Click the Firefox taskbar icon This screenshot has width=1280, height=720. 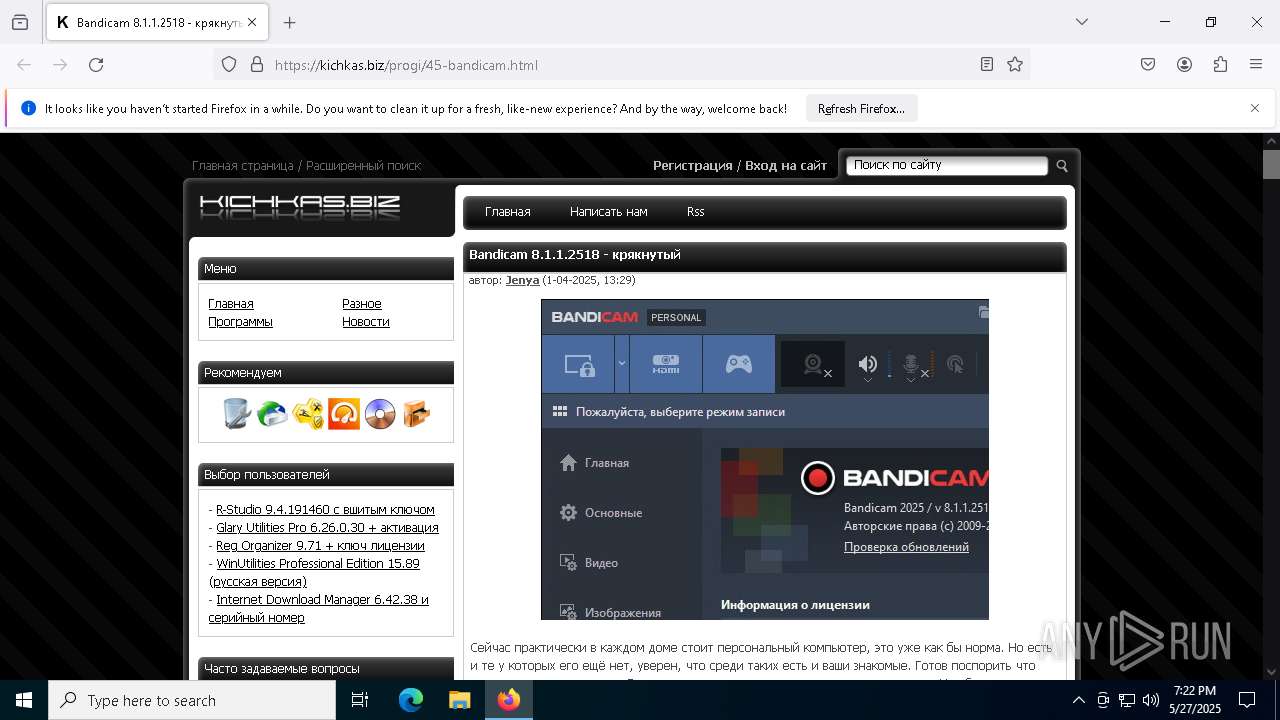click(x=509, y=700)
